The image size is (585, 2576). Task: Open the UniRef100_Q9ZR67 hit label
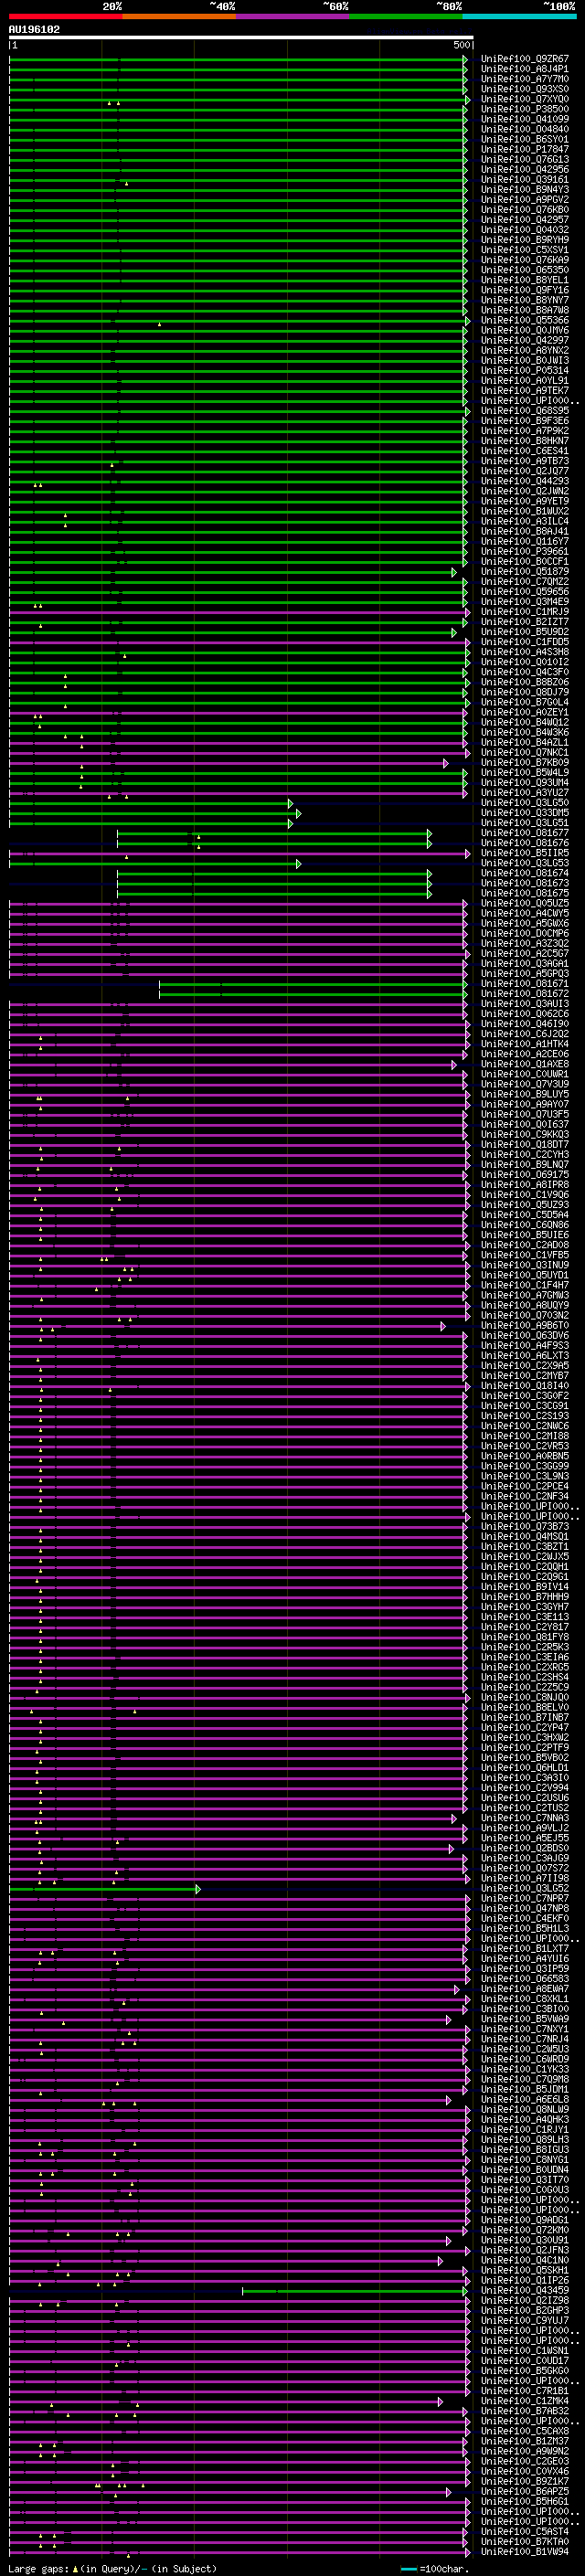point(525,59)
